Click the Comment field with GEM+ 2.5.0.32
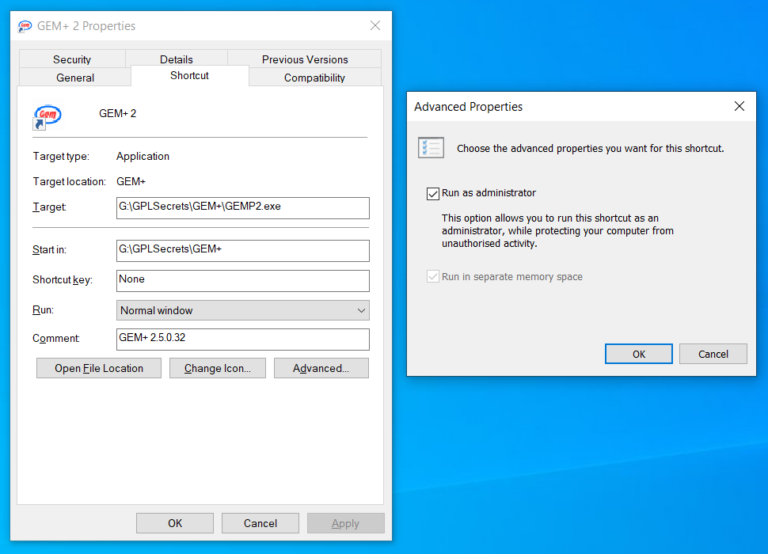The width and height of the screenshot is (768, 554). tap(243, 339)
